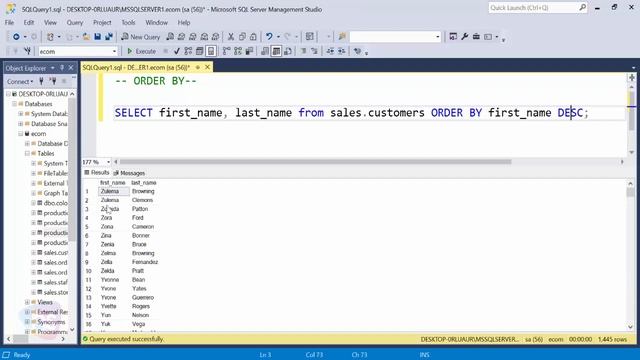This screenshot has width=640, height=360.
Task: Click the Cut scissors icon
Action: [x=231, y=37]
